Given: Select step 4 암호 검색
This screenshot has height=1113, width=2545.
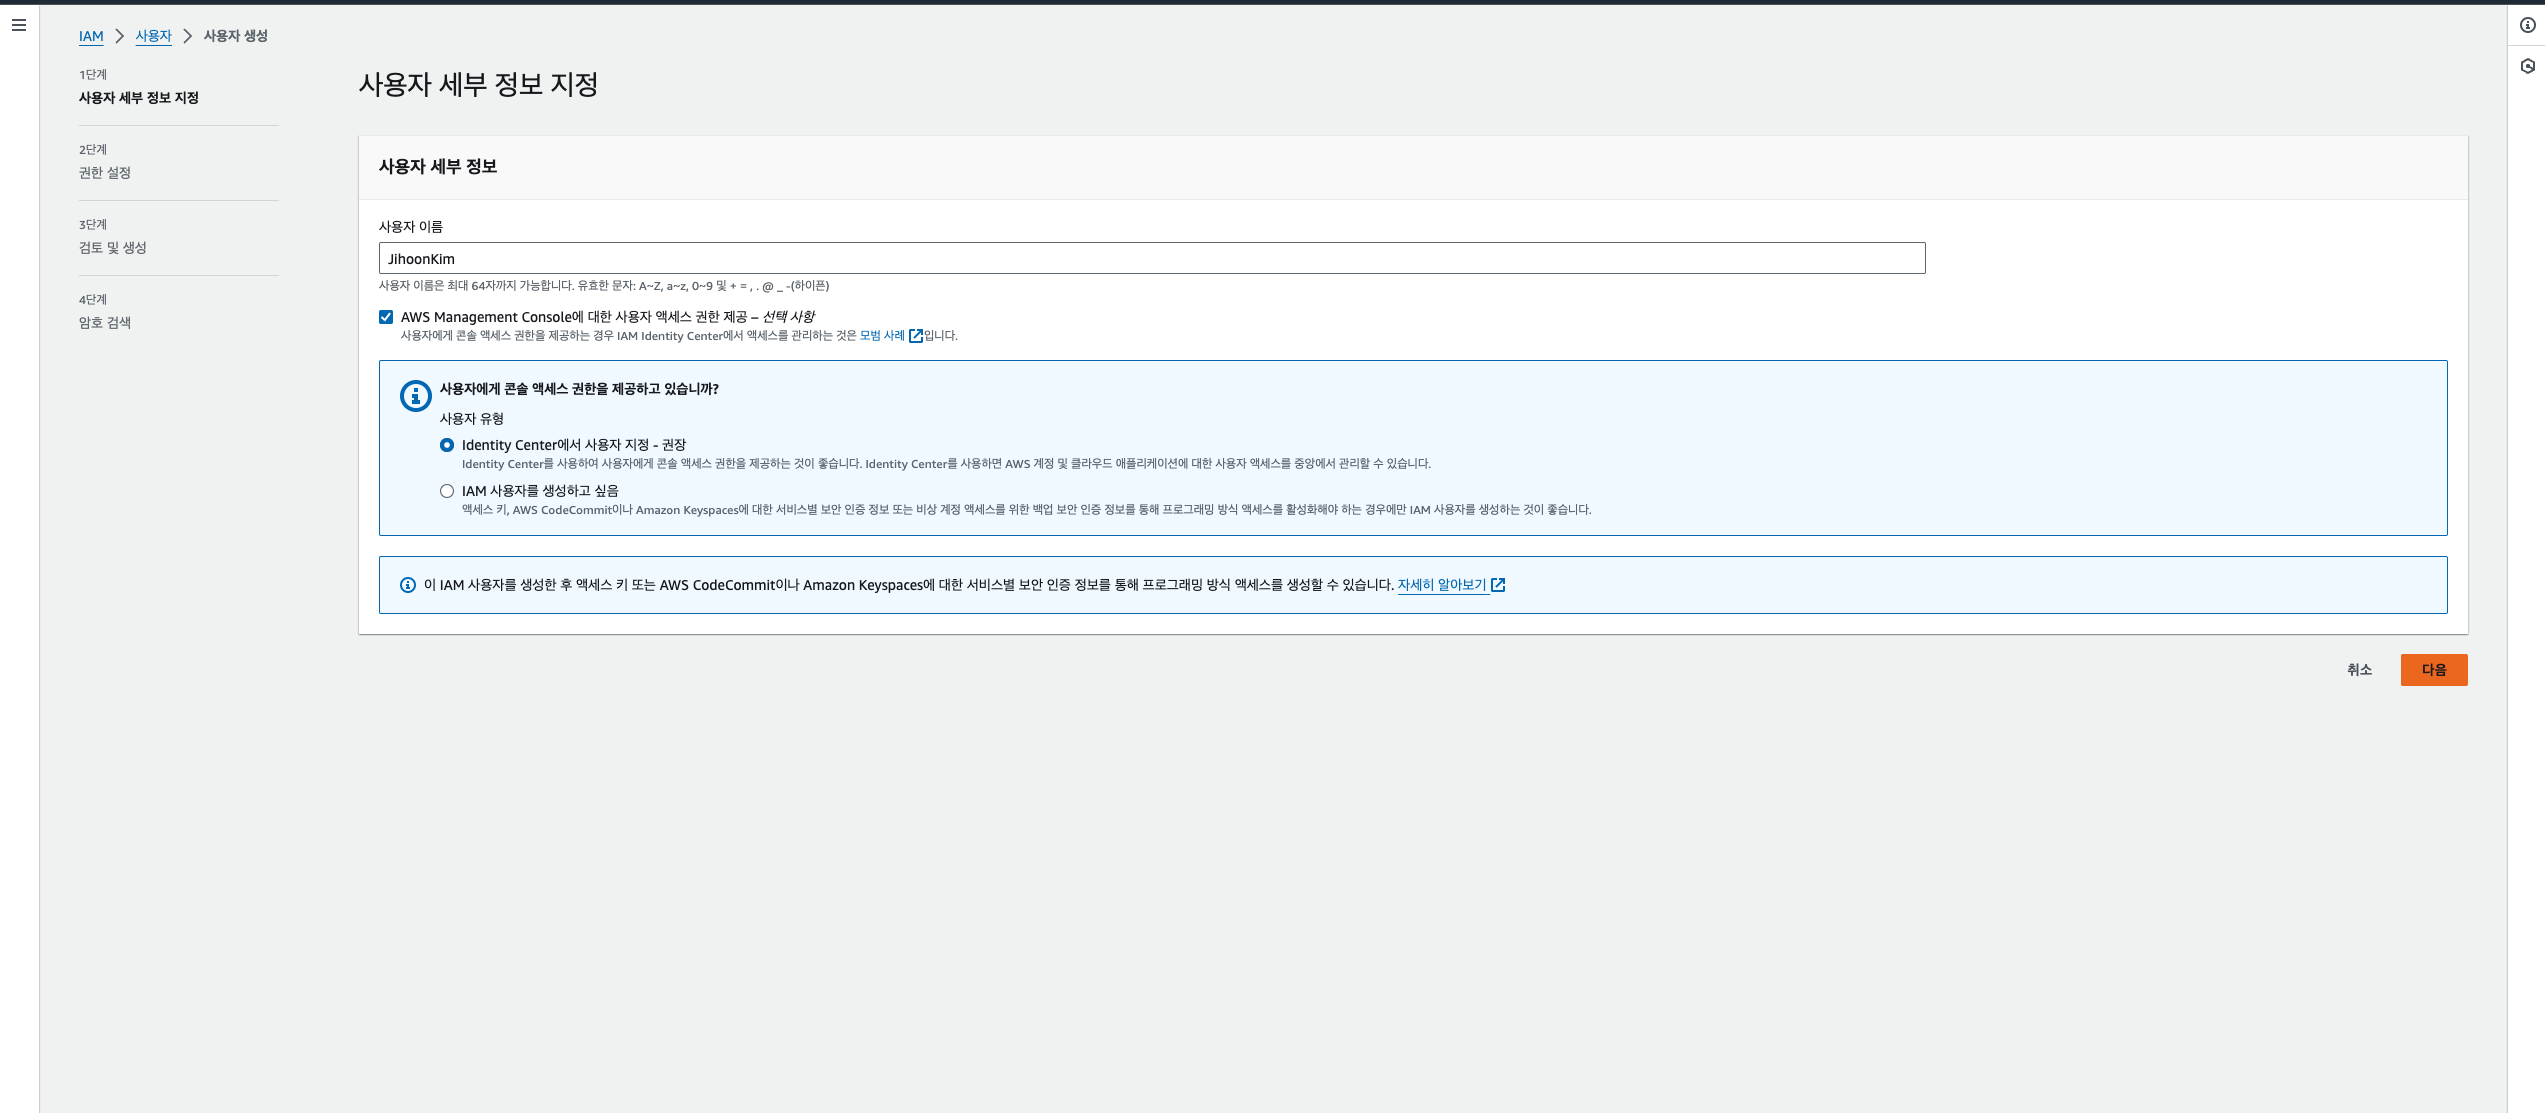Looking at the screenshot, I should click(x=105, y=323).
